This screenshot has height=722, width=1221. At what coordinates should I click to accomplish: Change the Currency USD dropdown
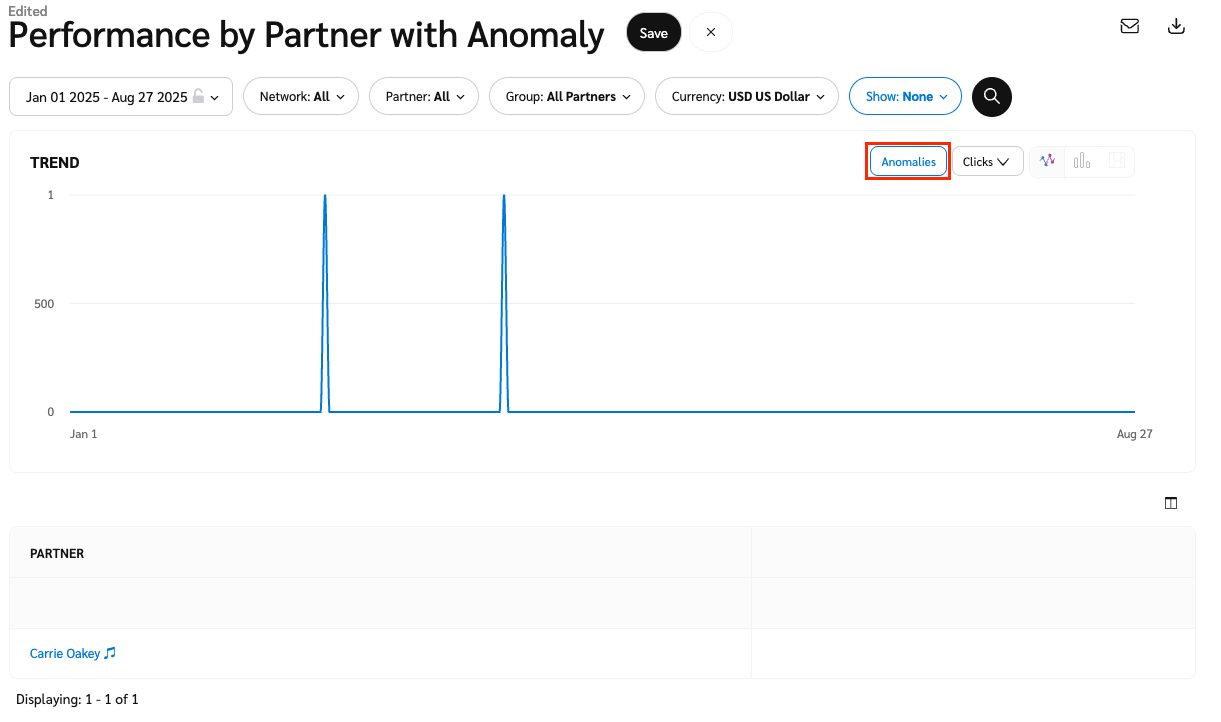coord(747,97)
